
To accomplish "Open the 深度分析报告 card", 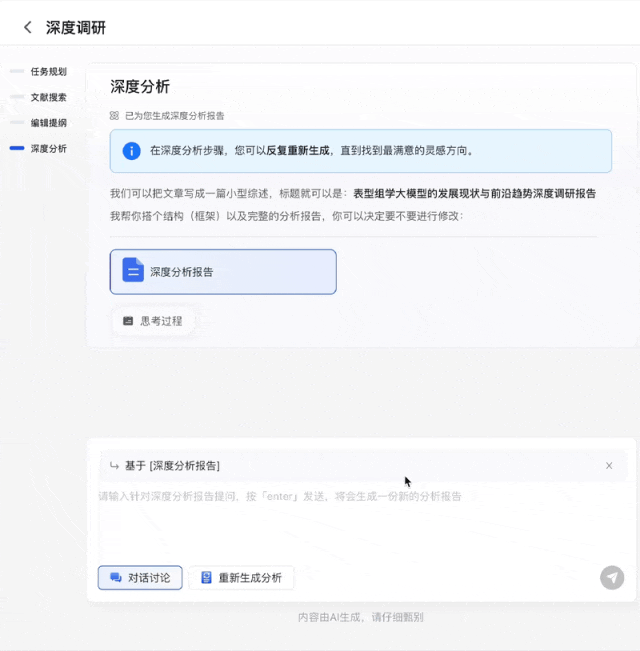I will [x=223, y=271].
